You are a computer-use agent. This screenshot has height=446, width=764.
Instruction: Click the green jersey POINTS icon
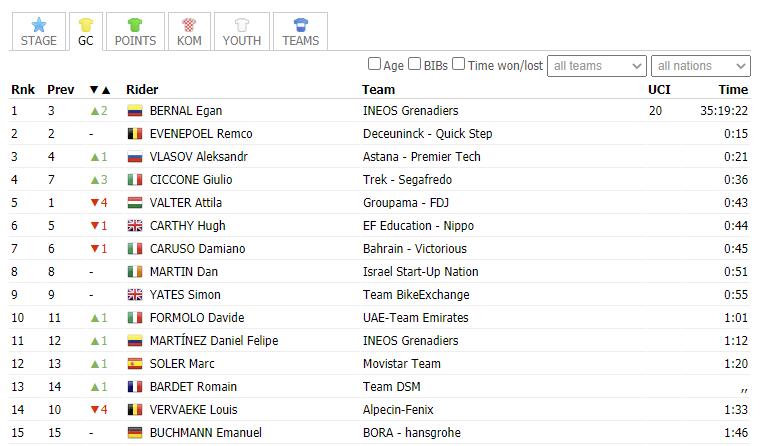135,24
